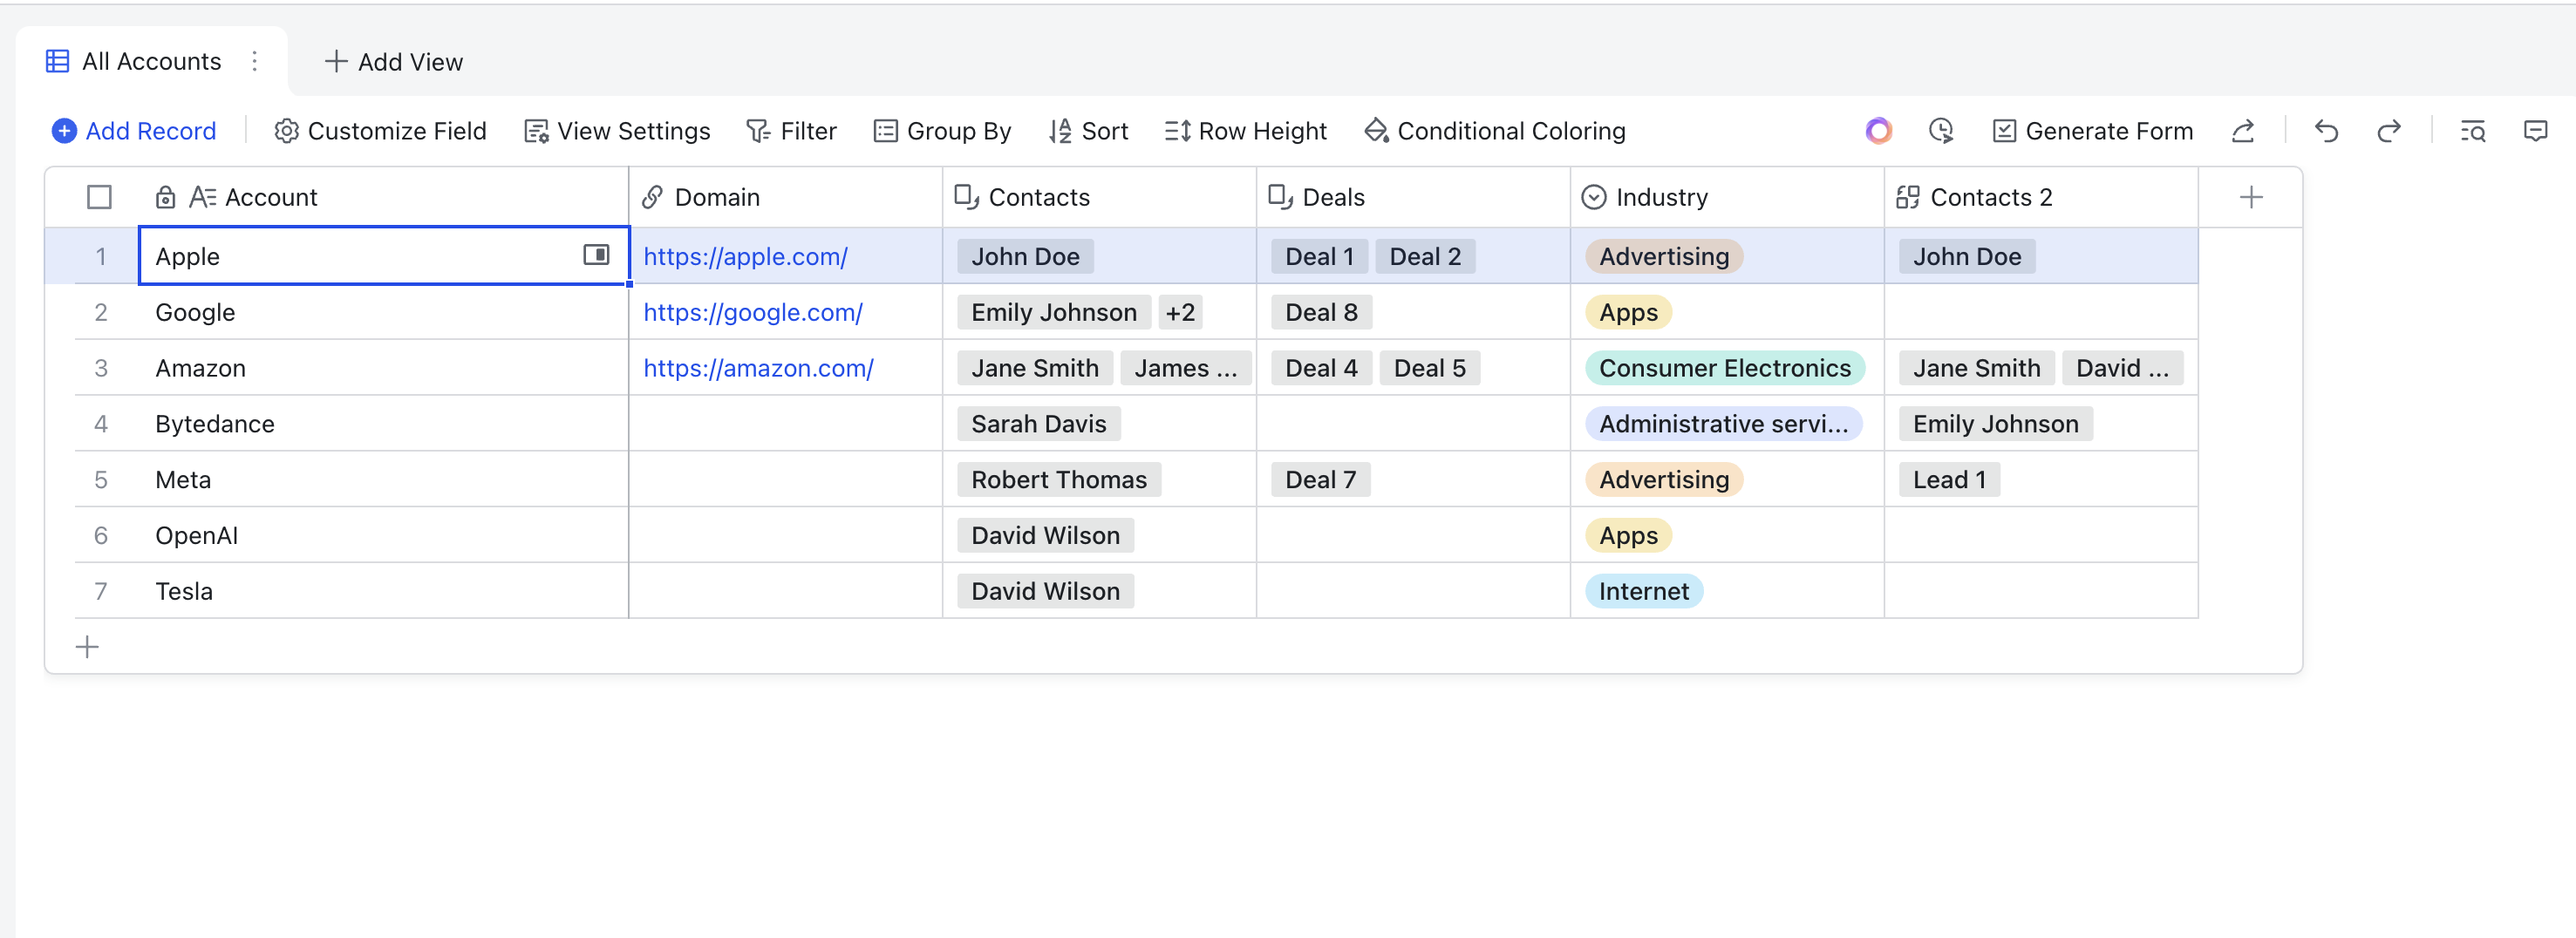Click the Tesla account cell
Screen dimensions: 2576x938
coord(383,591)
